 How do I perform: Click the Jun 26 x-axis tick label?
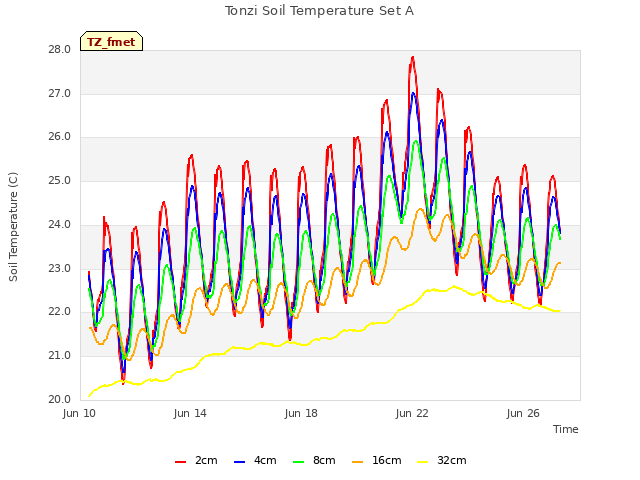click(x=523, y=413)
